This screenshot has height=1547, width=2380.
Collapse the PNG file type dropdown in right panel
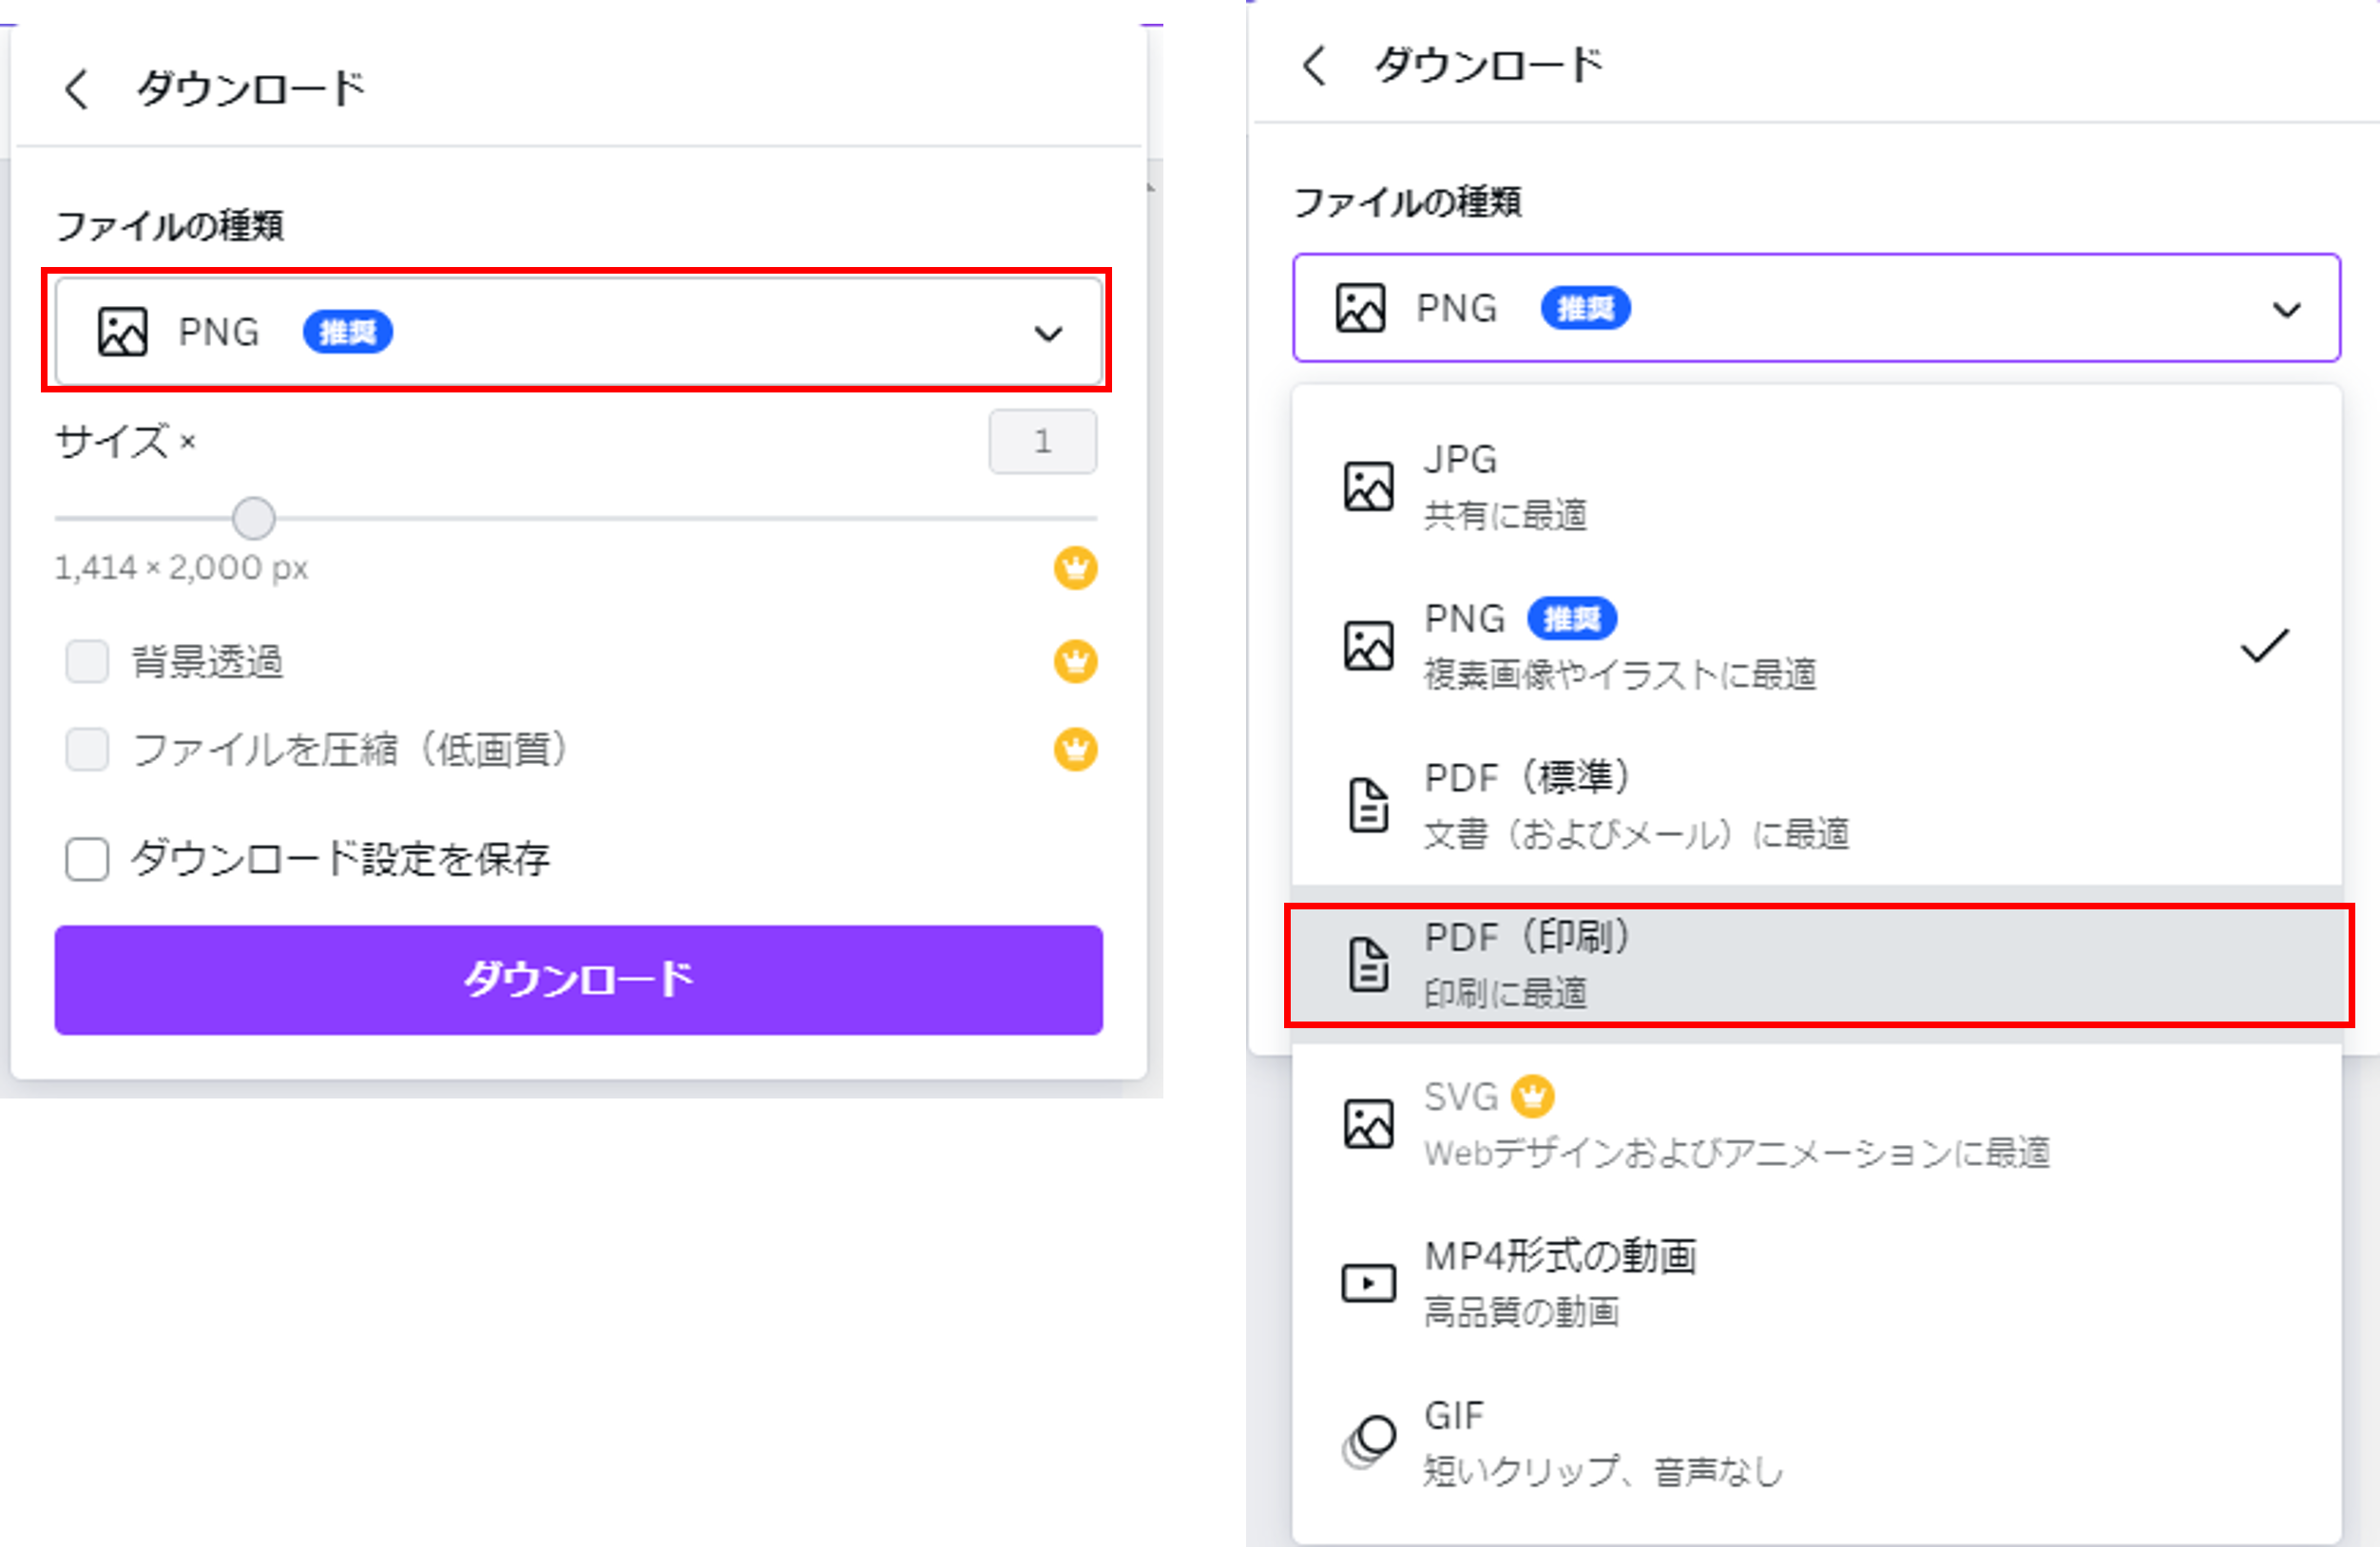coord(1816,308)
